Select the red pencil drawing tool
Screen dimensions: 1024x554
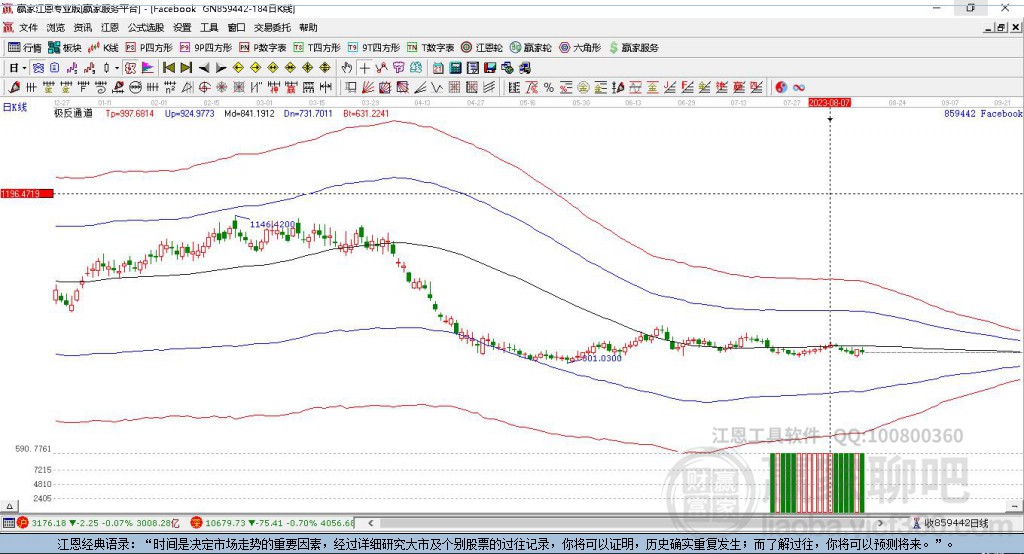[x=14, y=88]
